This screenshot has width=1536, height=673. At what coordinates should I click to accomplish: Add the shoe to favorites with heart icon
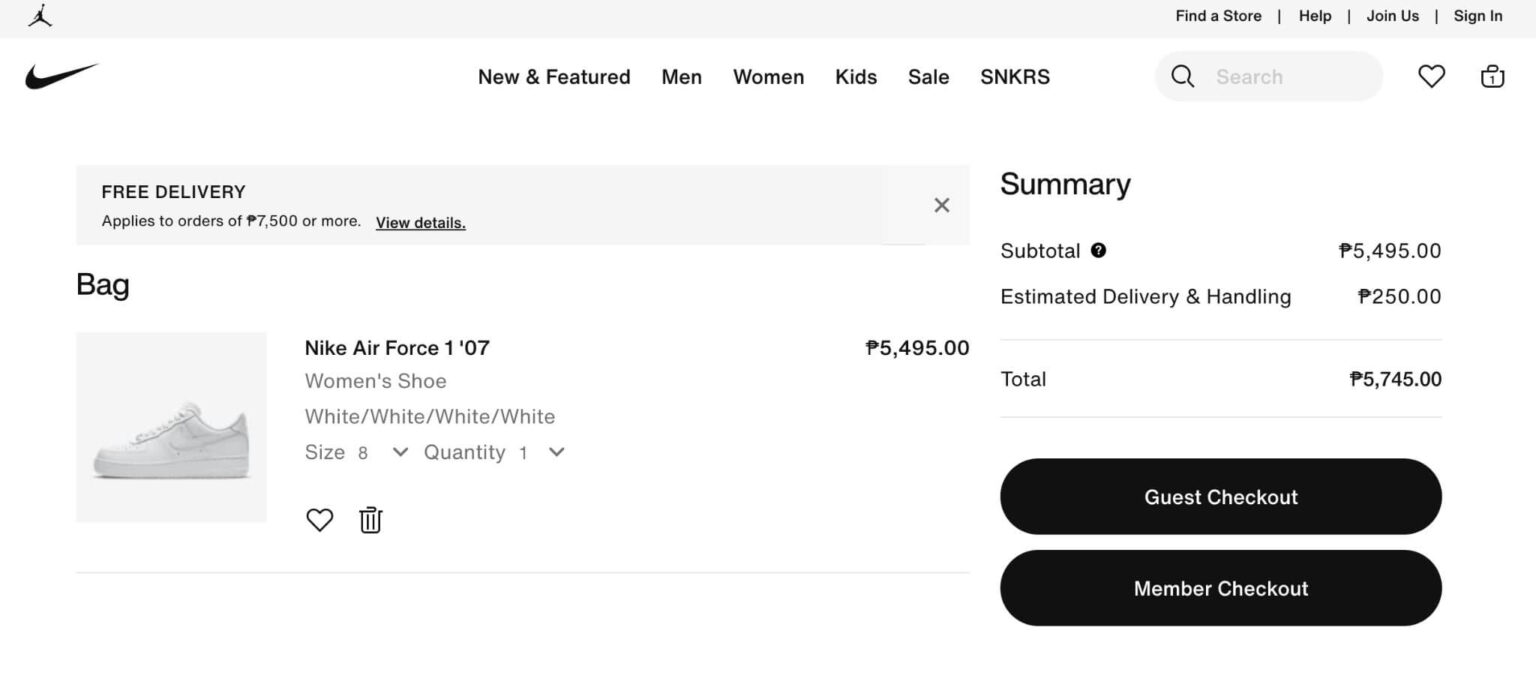(319, 519)
